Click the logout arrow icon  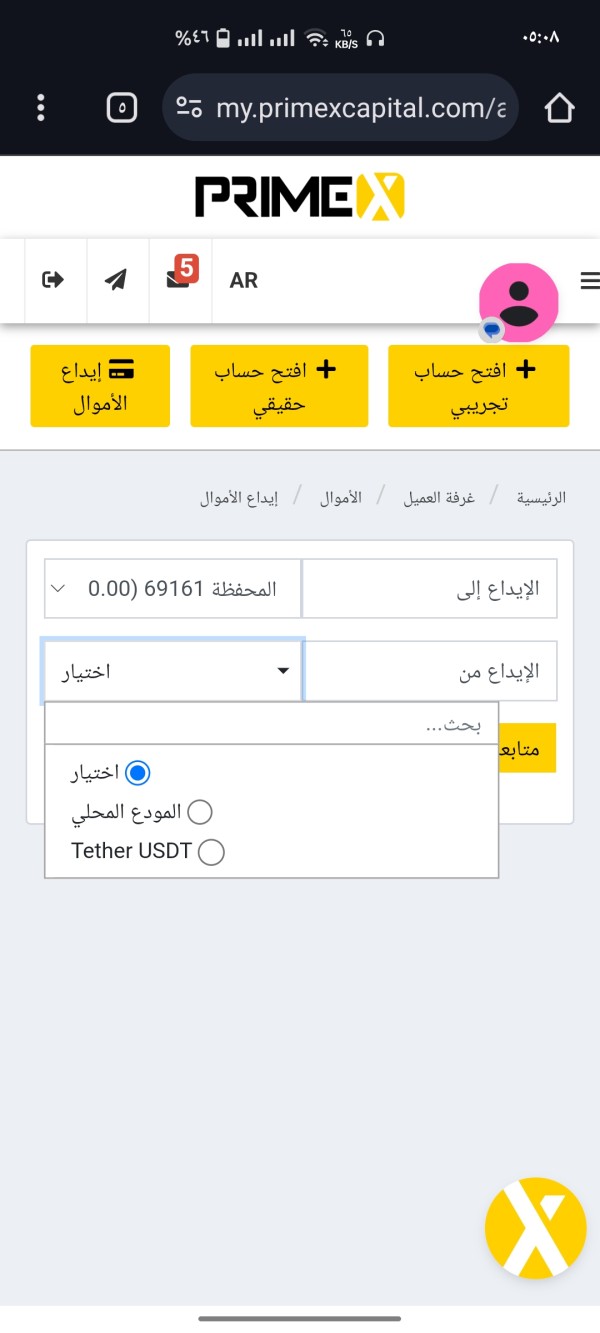pyautogui.click(x=53, y=280)
